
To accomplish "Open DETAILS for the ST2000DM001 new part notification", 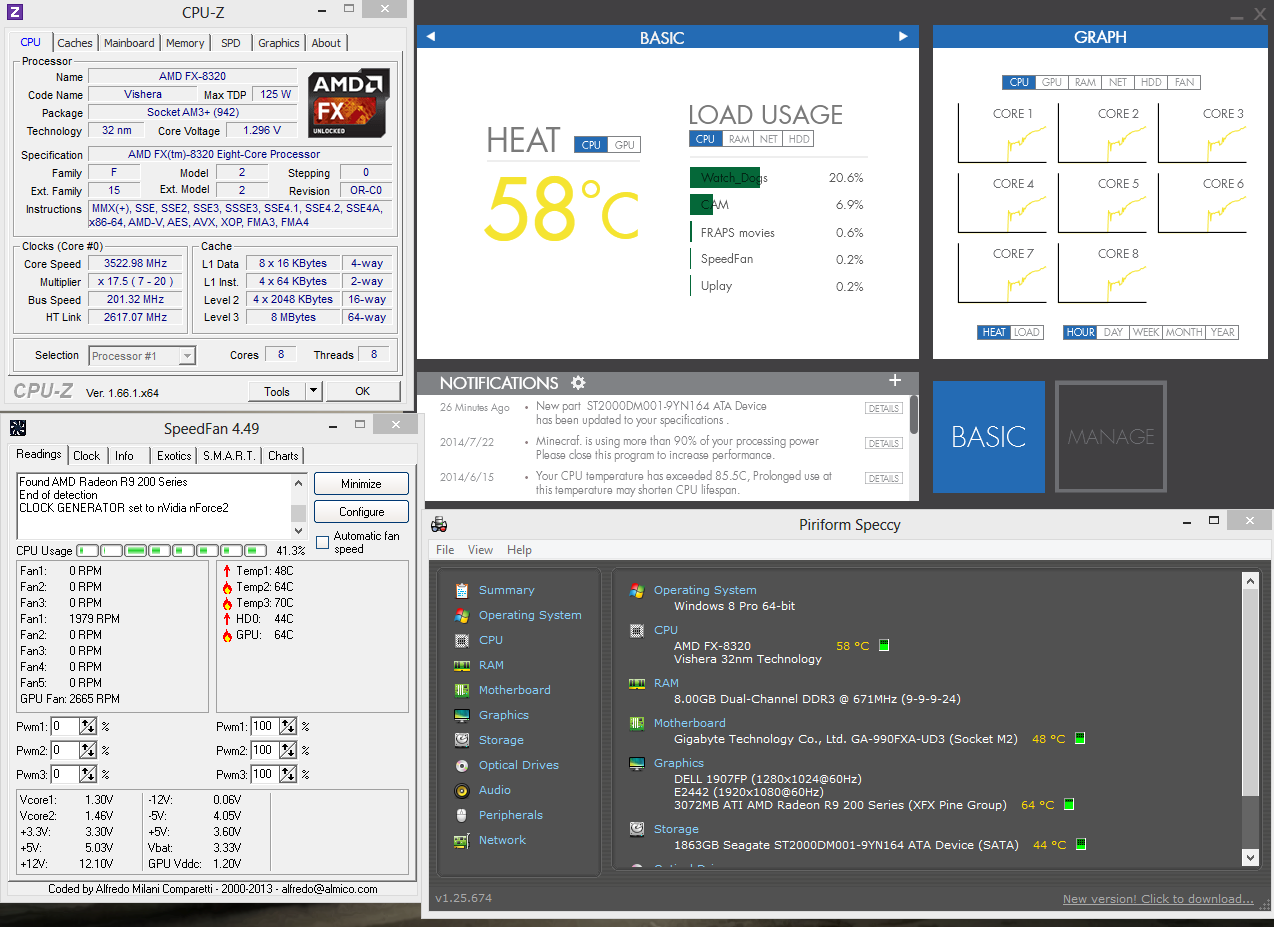I will point(884,408).
